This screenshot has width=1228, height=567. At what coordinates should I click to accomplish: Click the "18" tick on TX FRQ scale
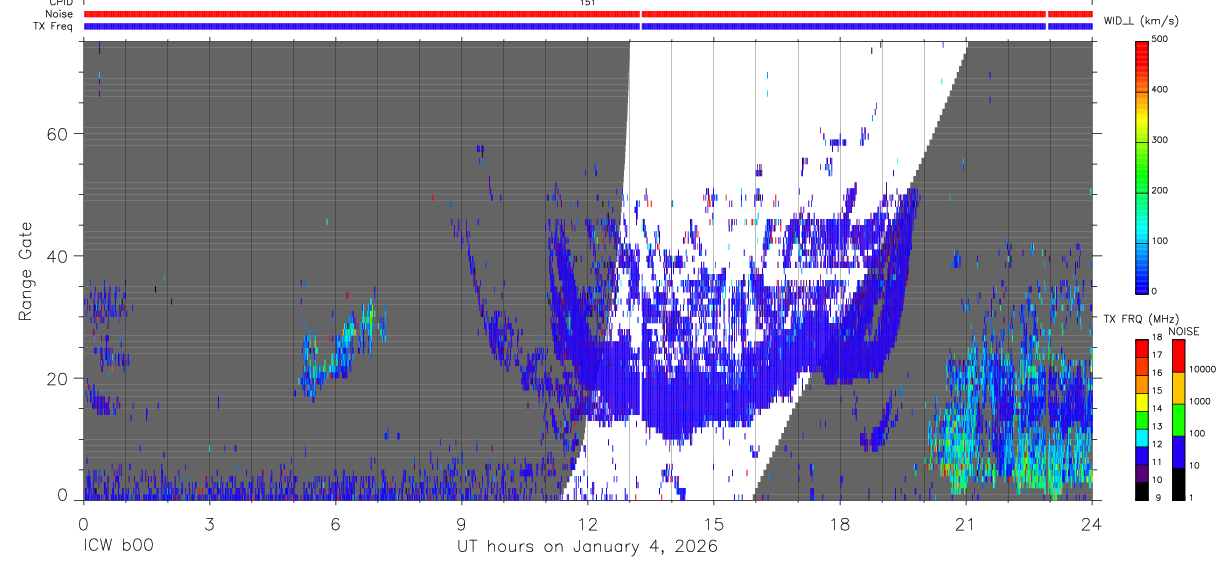click(1158, 339)
